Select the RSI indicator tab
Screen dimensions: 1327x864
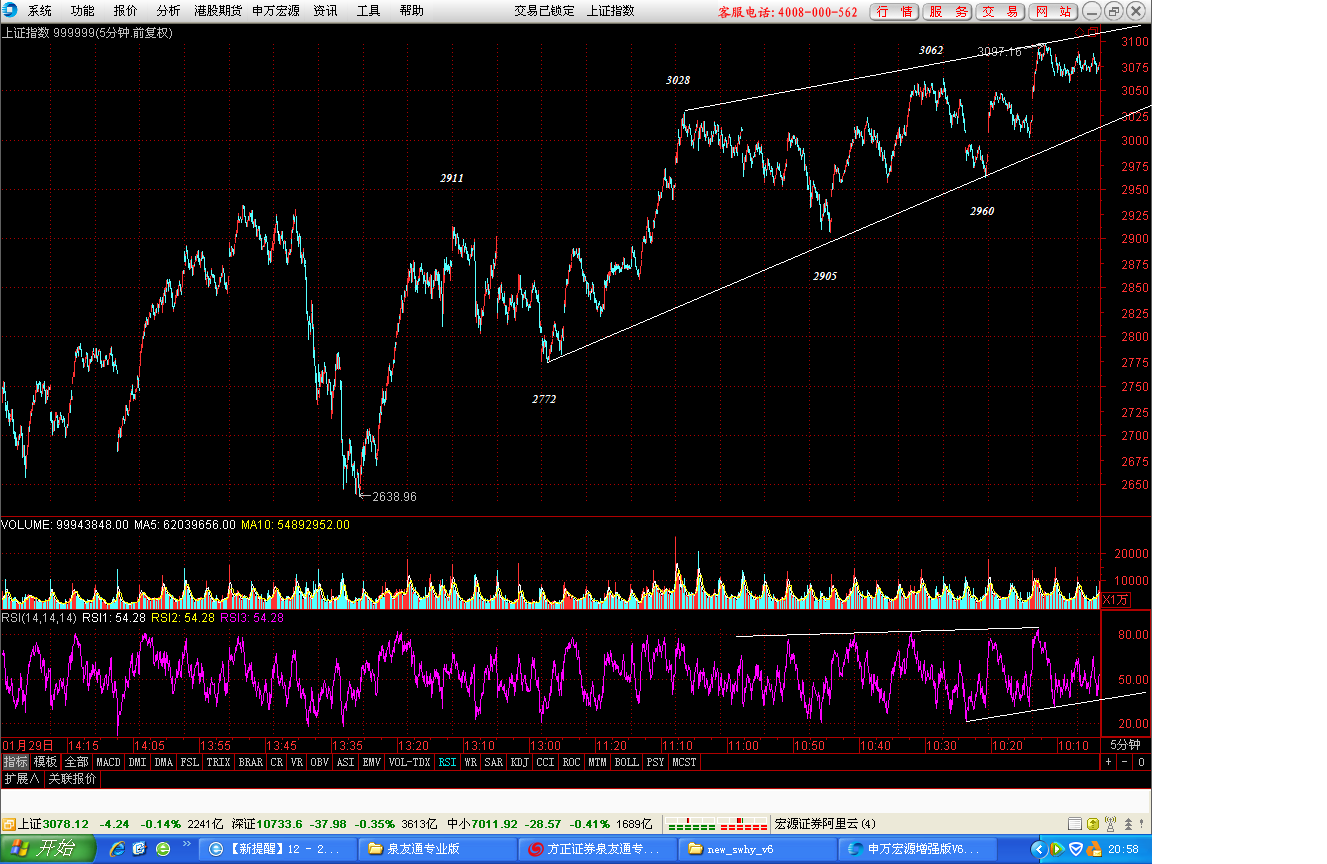click(x=447, y=762)
